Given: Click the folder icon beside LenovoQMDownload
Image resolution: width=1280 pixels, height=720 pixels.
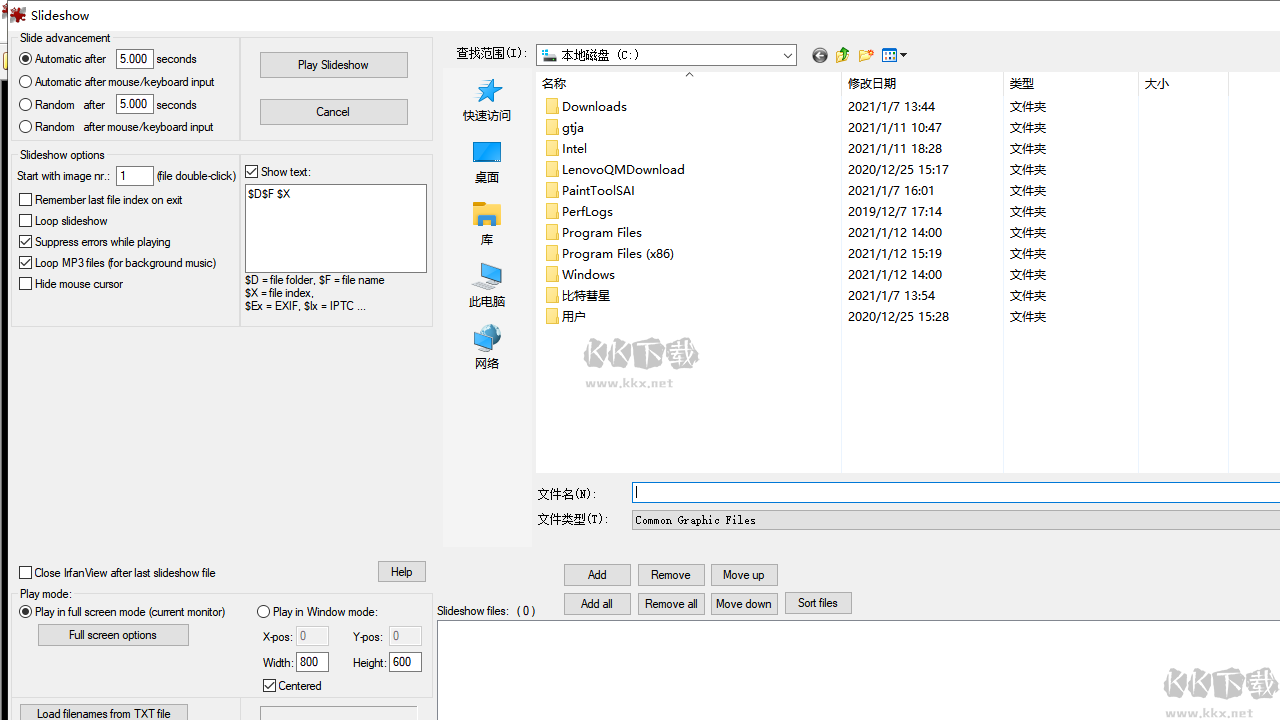Looking at the screenshot, I should 552,170.
